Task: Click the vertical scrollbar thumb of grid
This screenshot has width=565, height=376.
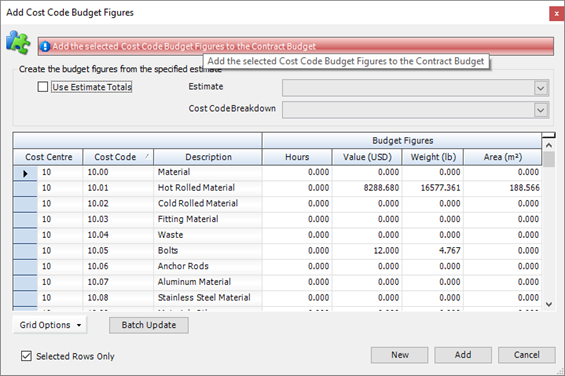Action: tap(549, 159)
